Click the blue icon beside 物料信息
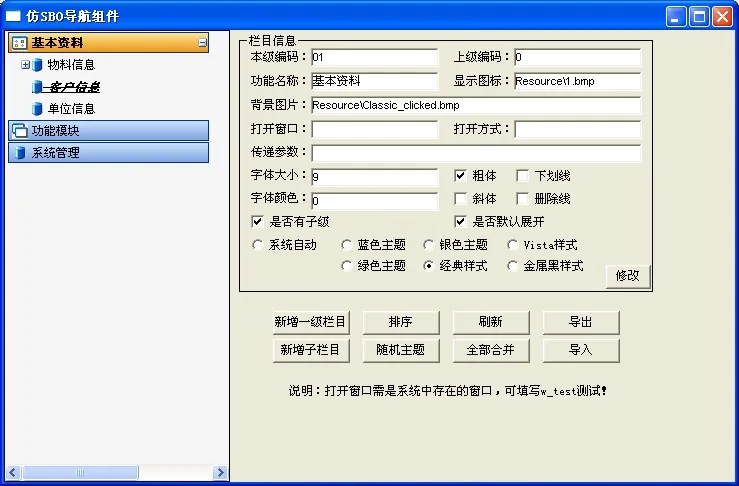Screen dimensions: 739x486 pos(38,65)
